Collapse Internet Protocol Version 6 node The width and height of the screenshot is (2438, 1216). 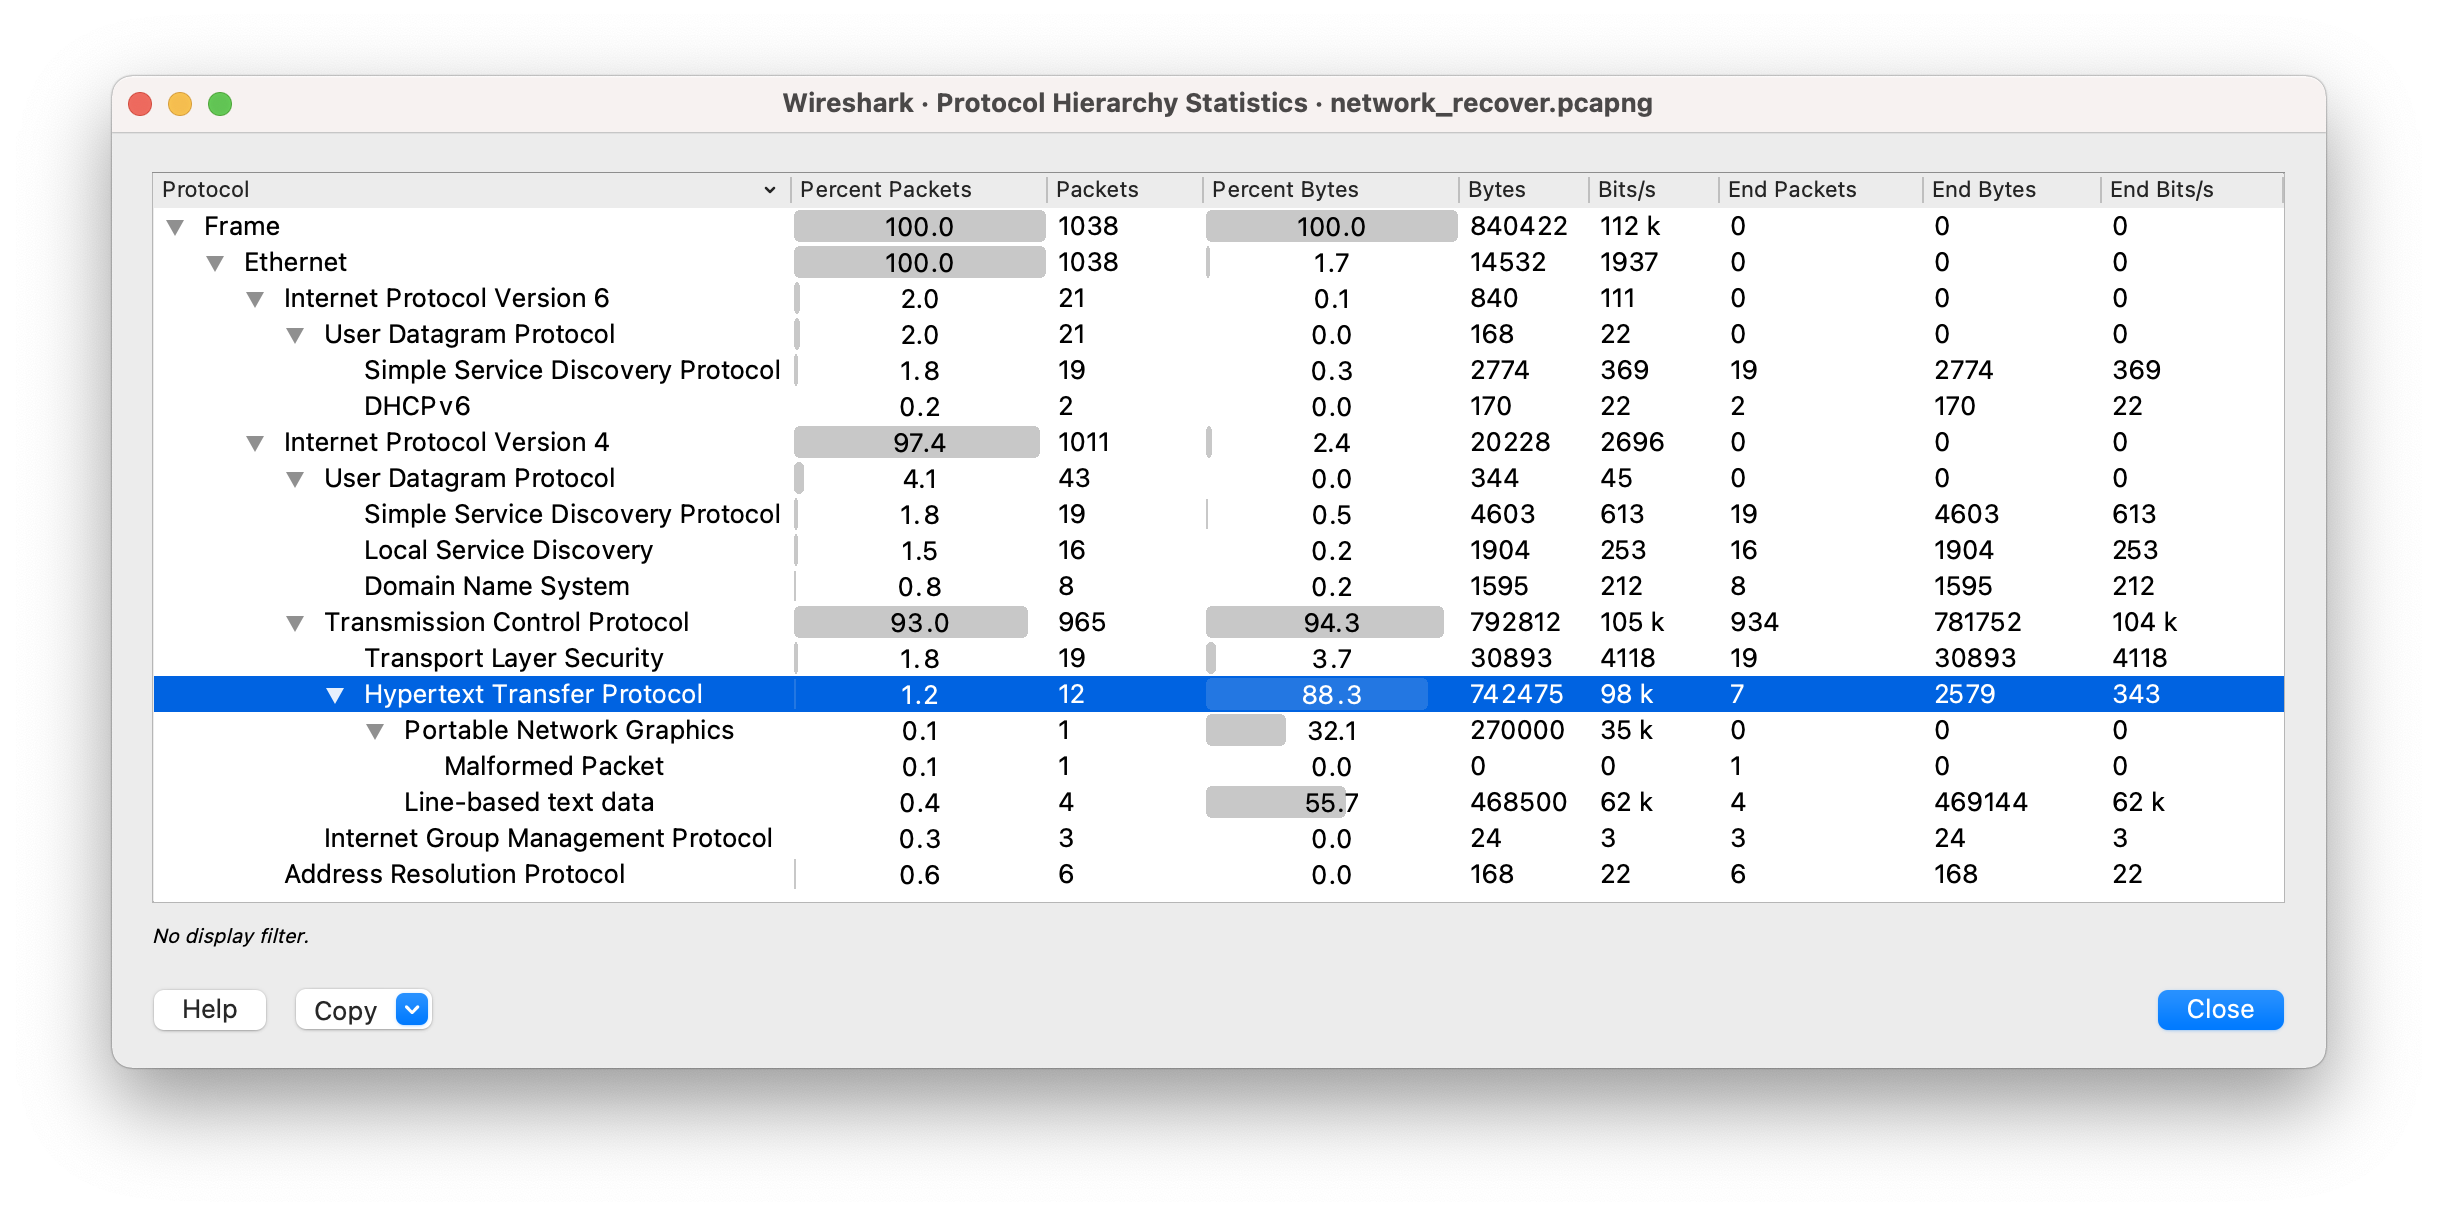click(x=255, y=299)
